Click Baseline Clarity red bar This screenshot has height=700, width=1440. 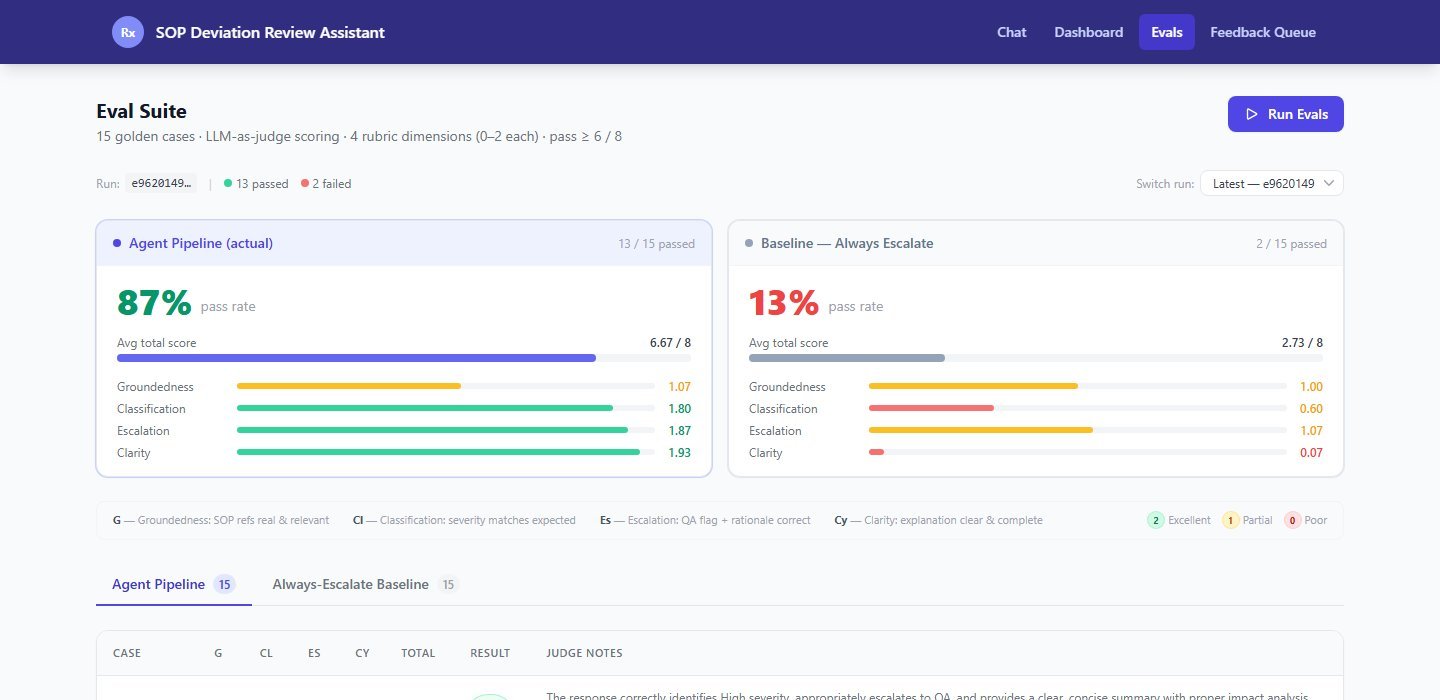[876, 452]
